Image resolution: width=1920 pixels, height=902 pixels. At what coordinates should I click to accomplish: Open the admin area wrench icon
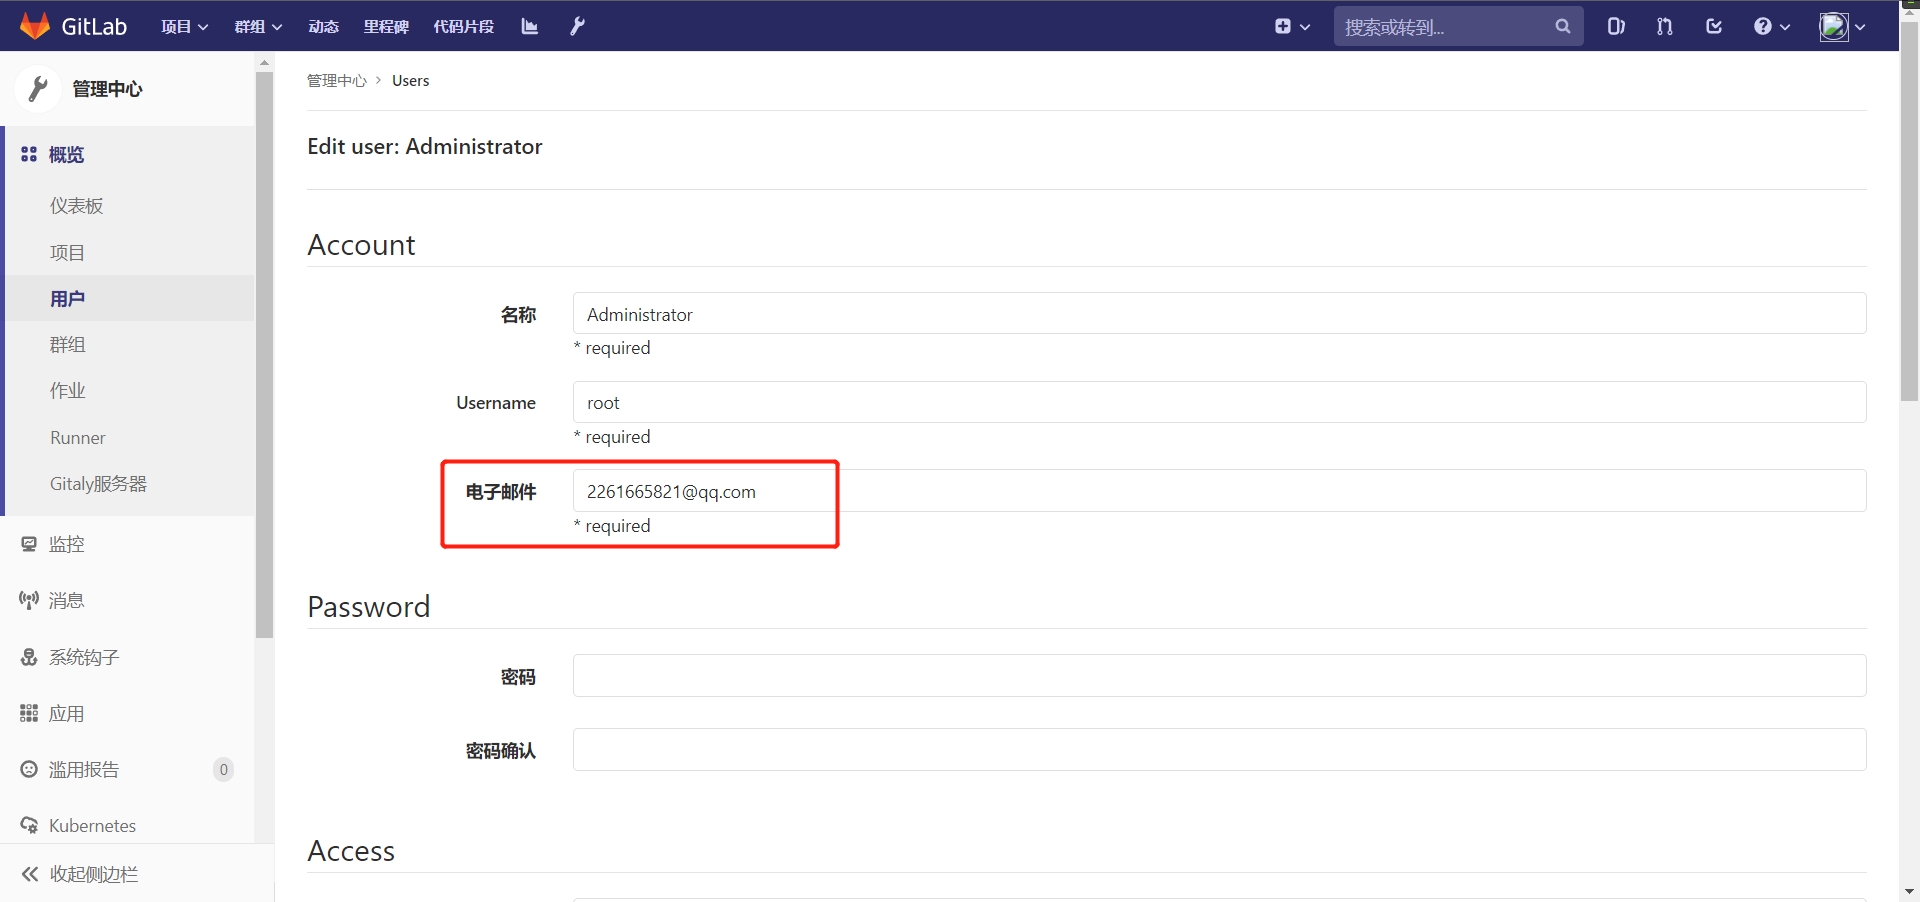(577, 26)
